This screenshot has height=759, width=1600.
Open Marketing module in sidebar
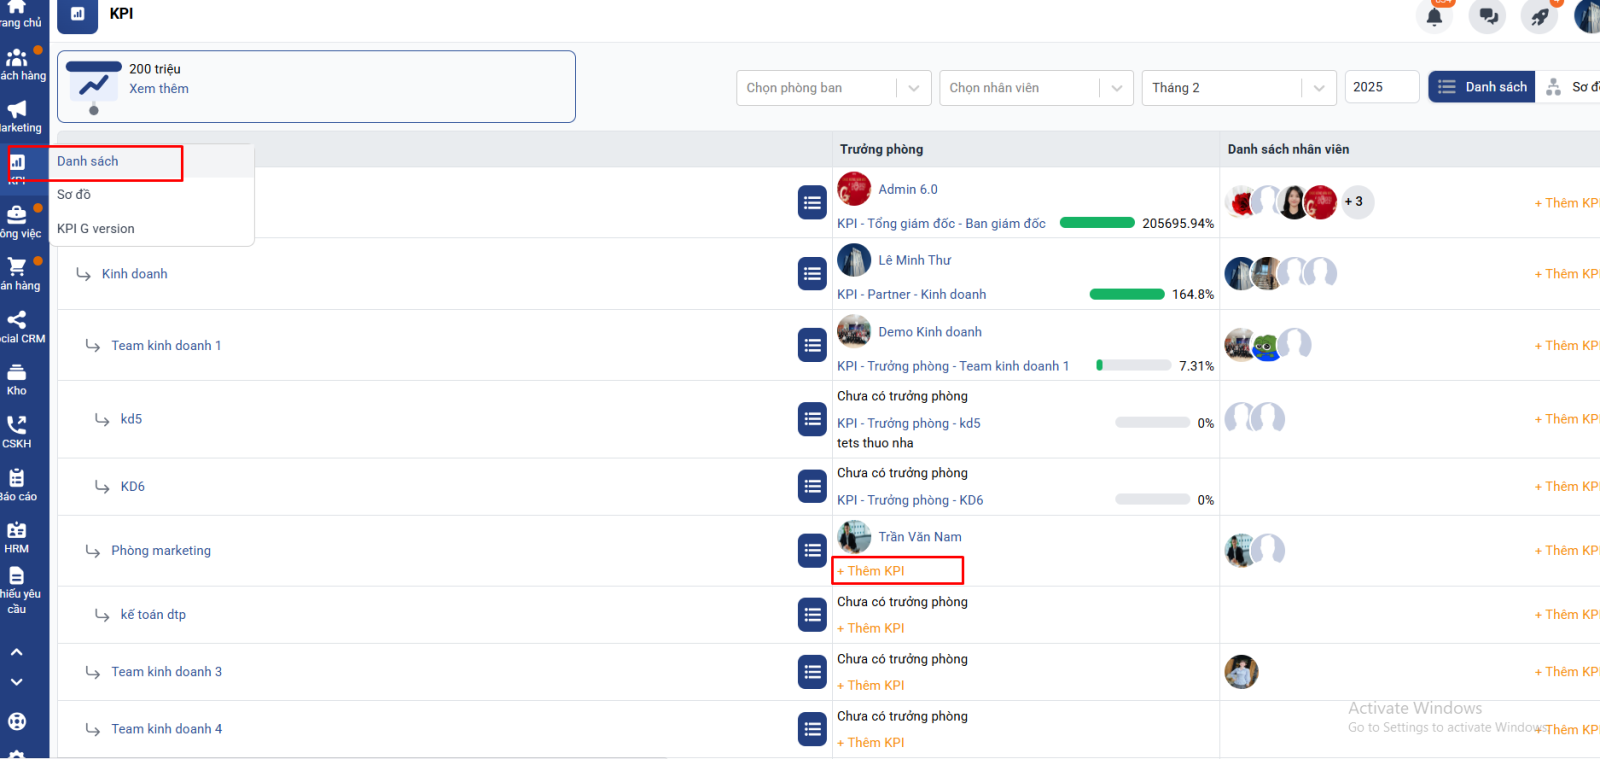(18, 115)
